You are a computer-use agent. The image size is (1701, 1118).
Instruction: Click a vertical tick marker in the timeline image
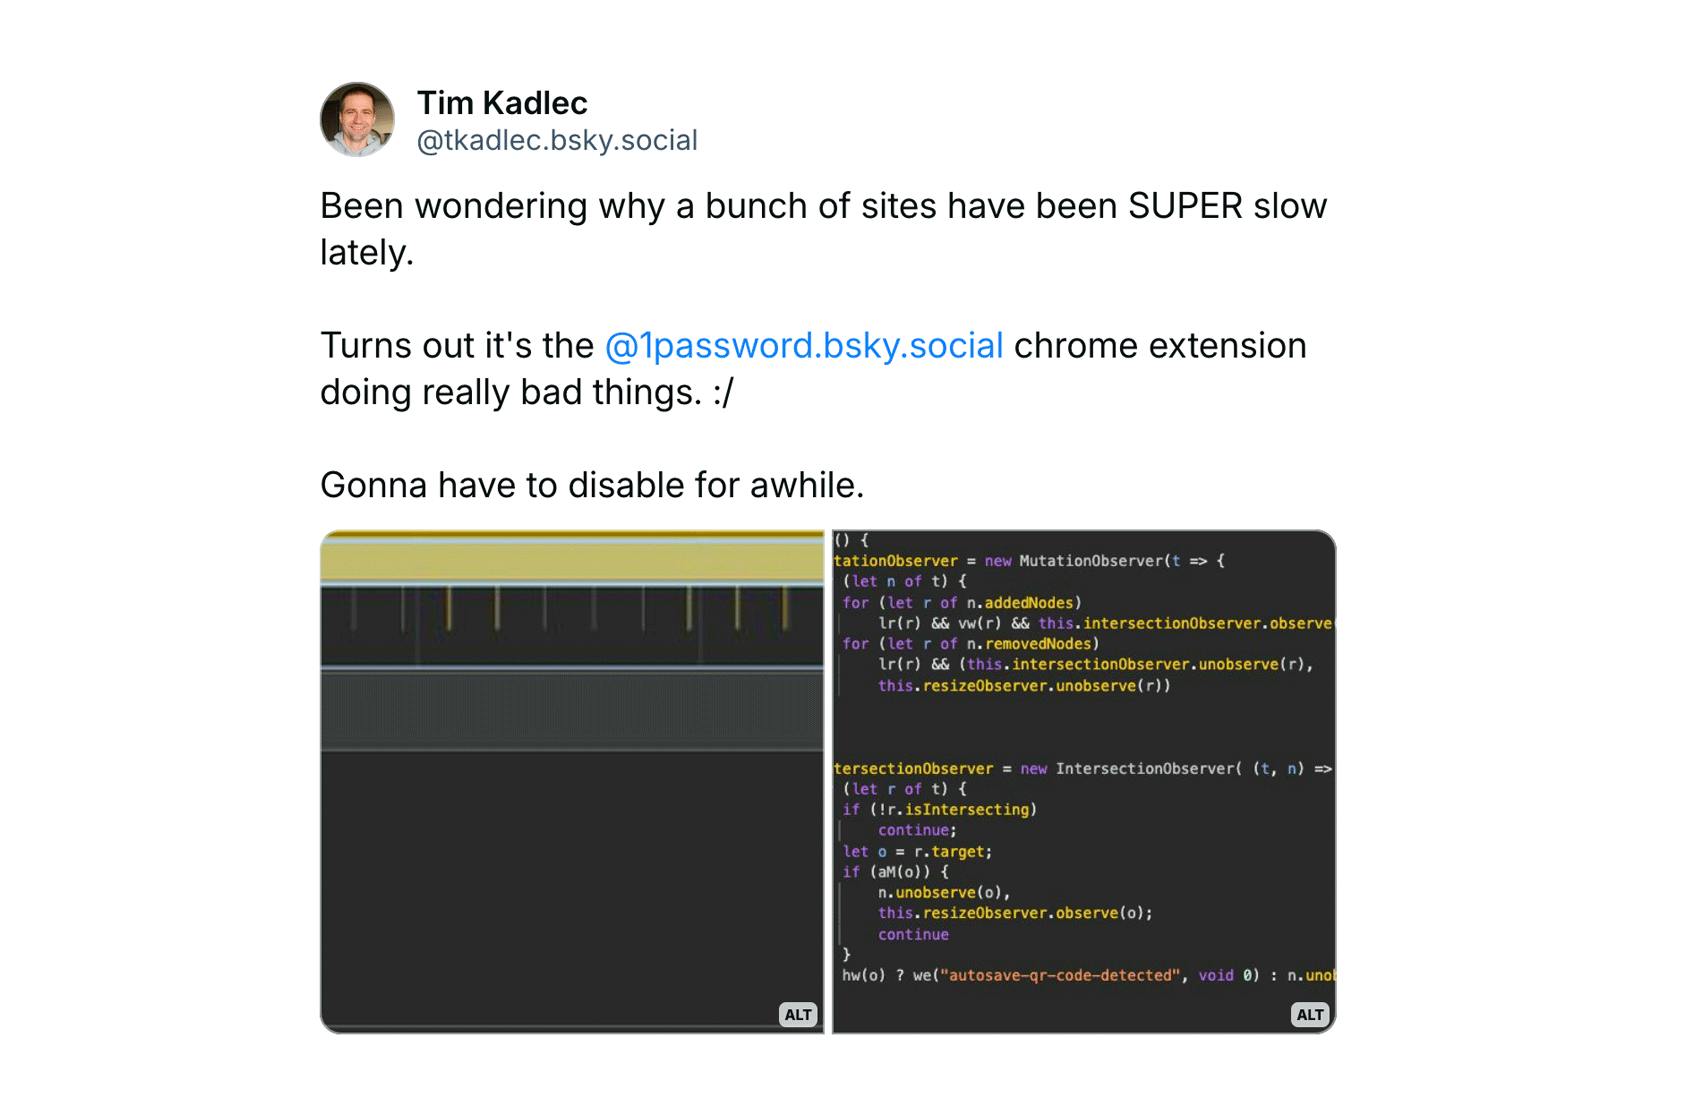pos(497,608)
